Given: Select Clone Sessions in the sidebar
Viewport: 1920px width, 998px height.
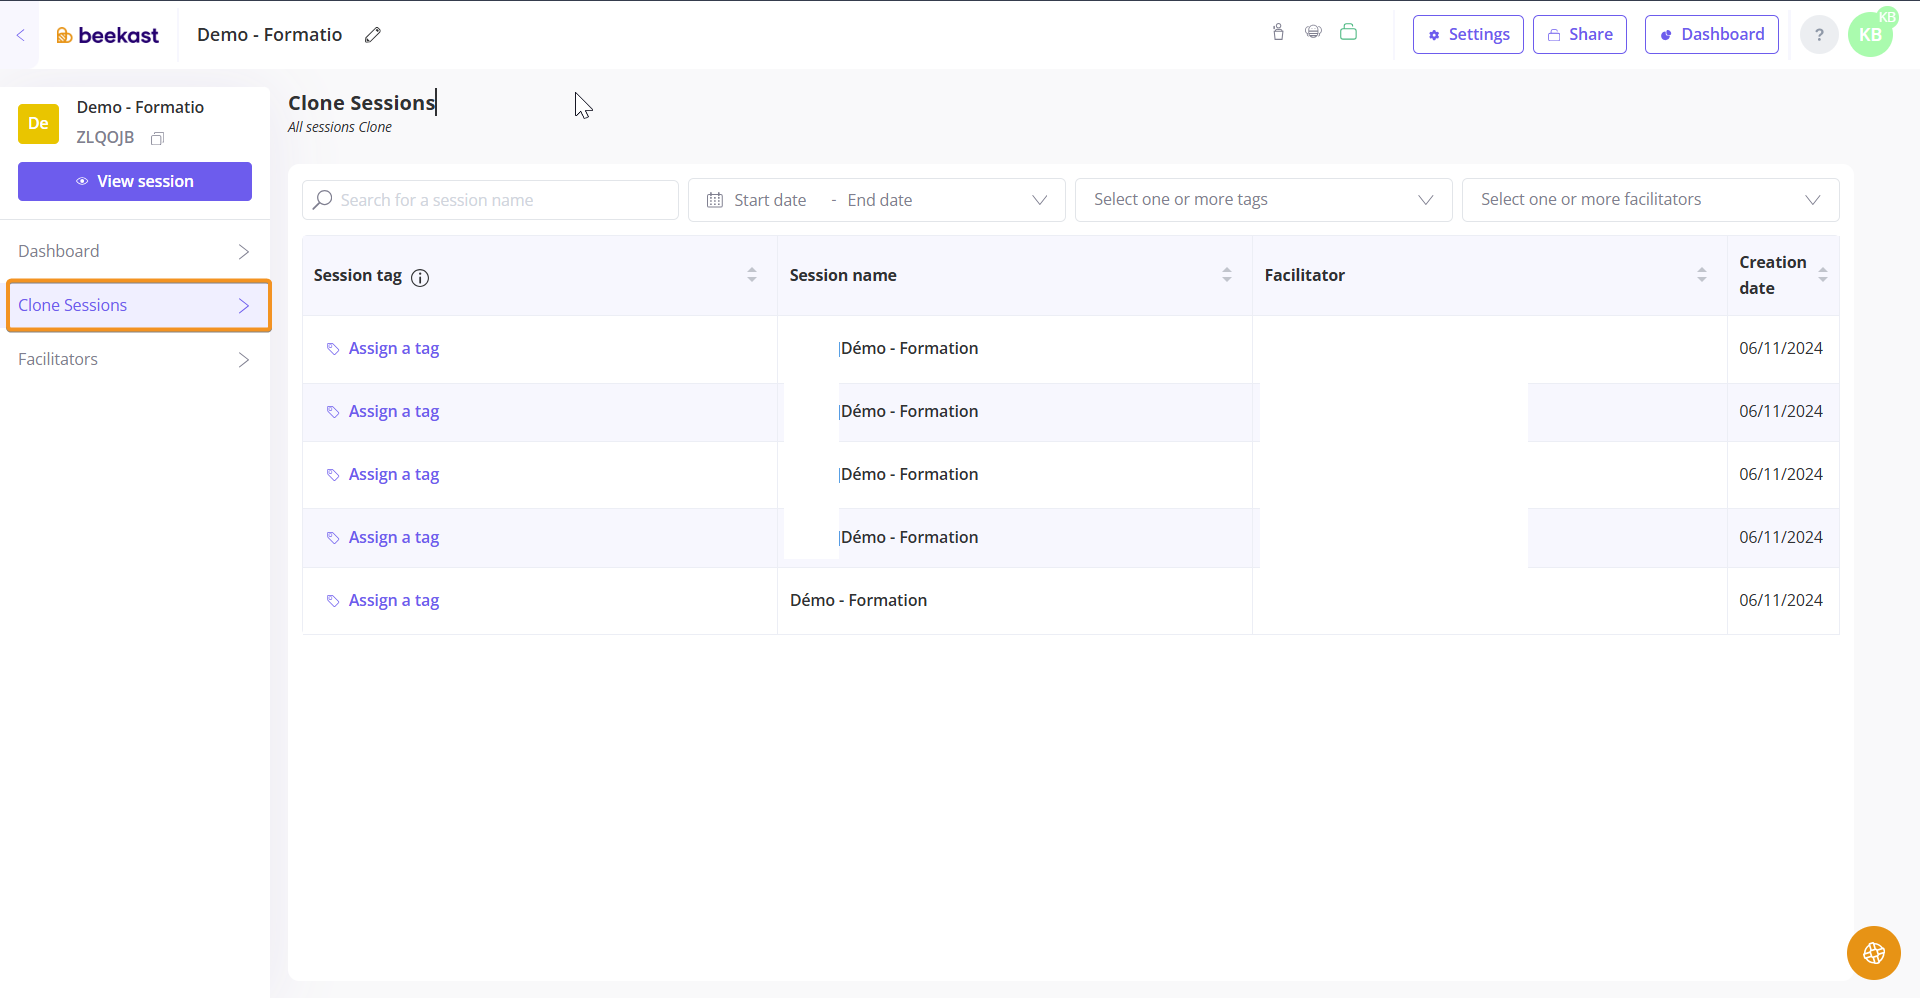Looking at the screenshot, I should click(x=139, y=305).
